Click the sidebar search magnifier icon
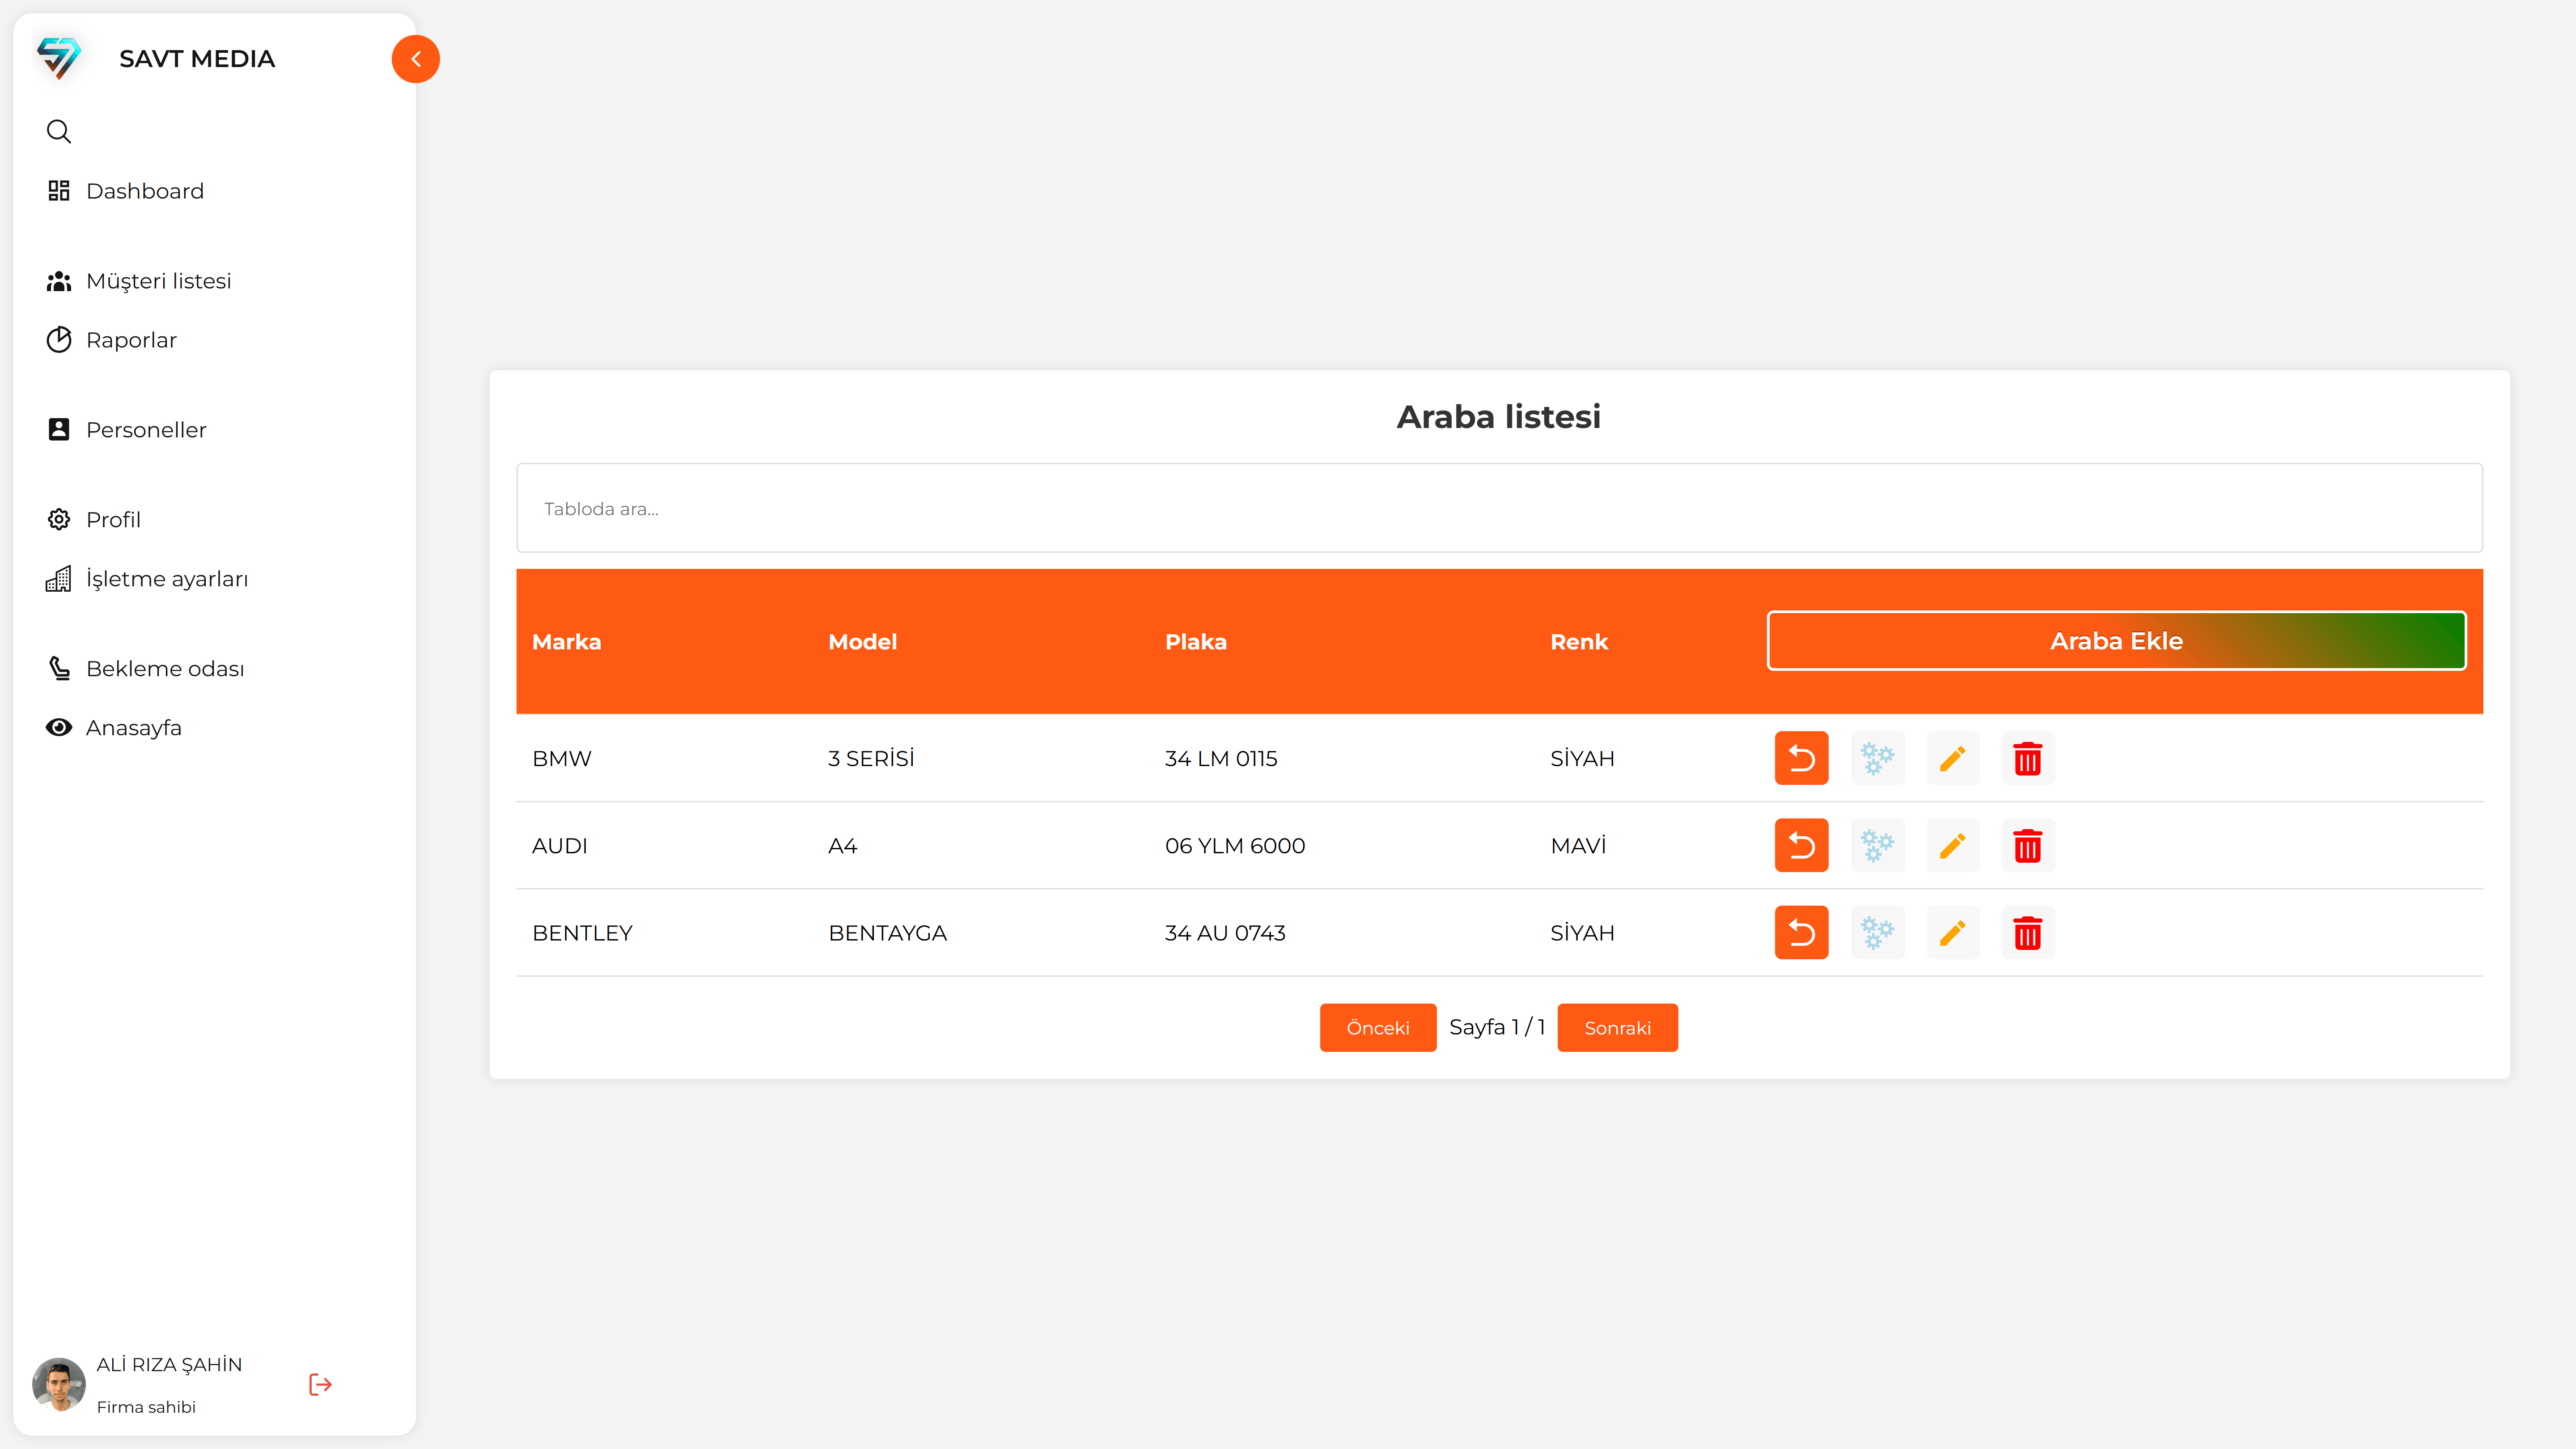The width and height of the screenshot is (2576, 1449). (59, 131)
